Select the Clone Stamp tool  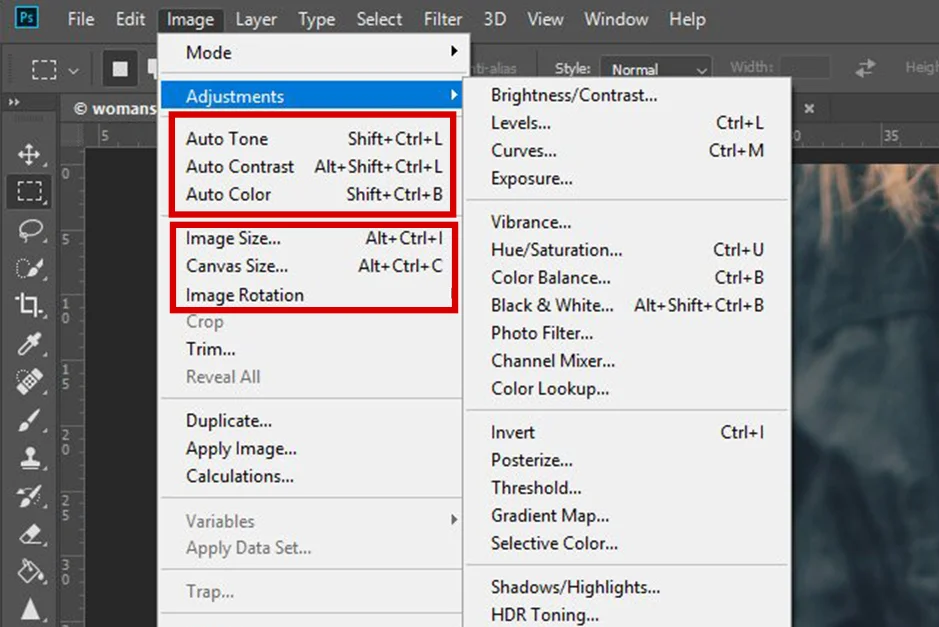[x=29, y=458]
